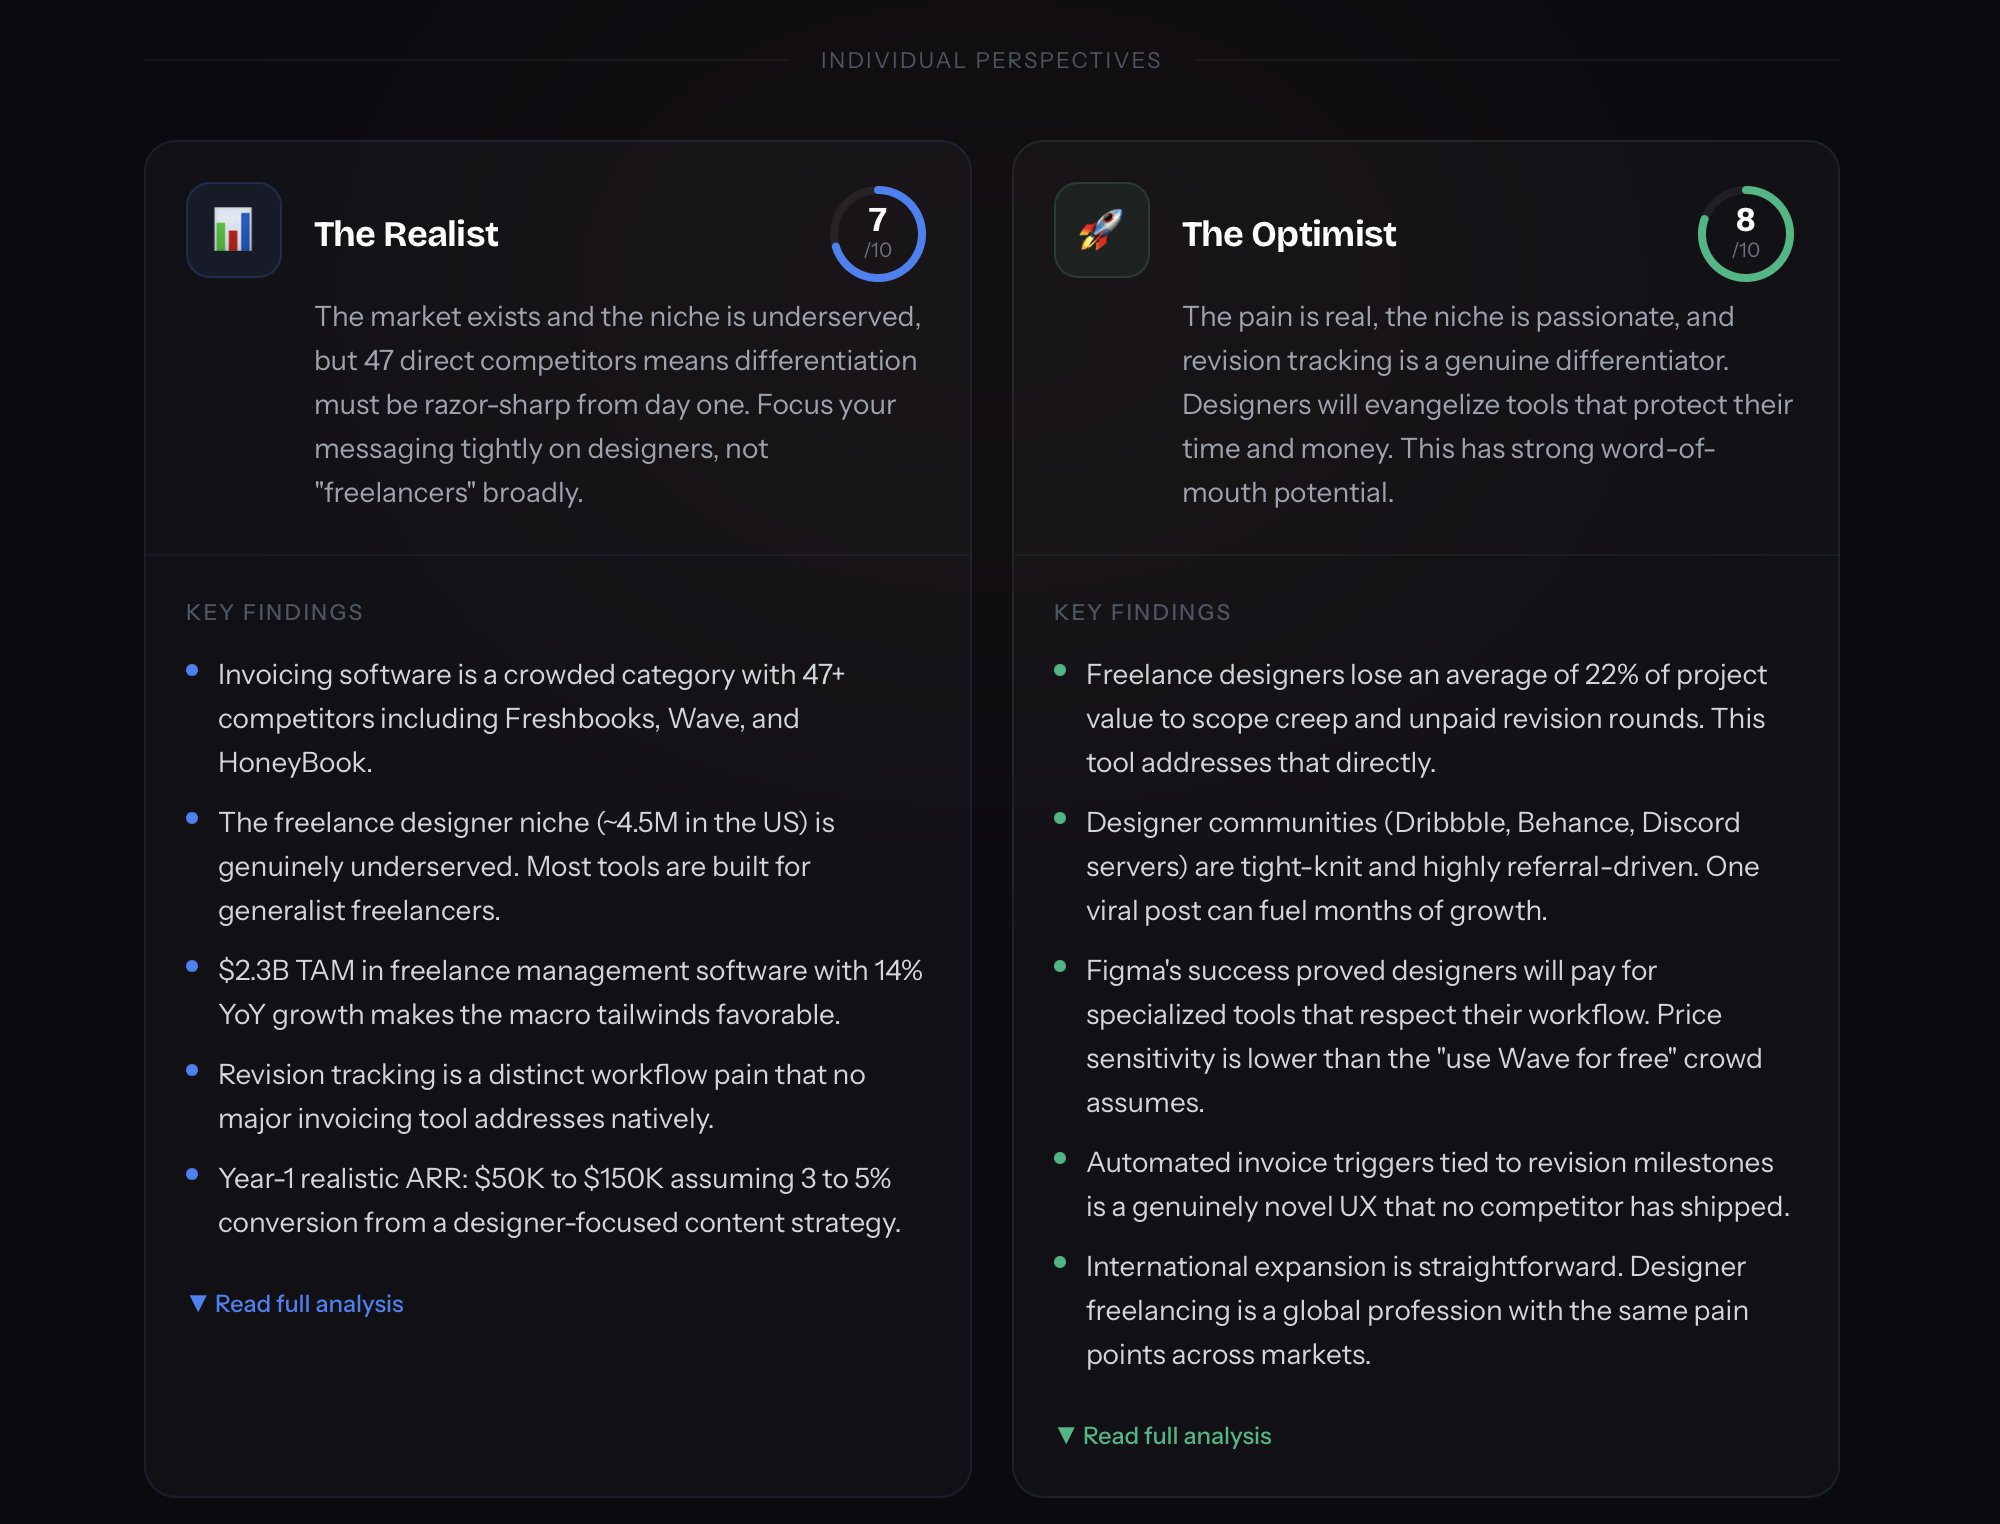Viewport: 2000px width, 1524px height.
Task: Click the Individual Perspectives section label
Action: tap(990, 60)
